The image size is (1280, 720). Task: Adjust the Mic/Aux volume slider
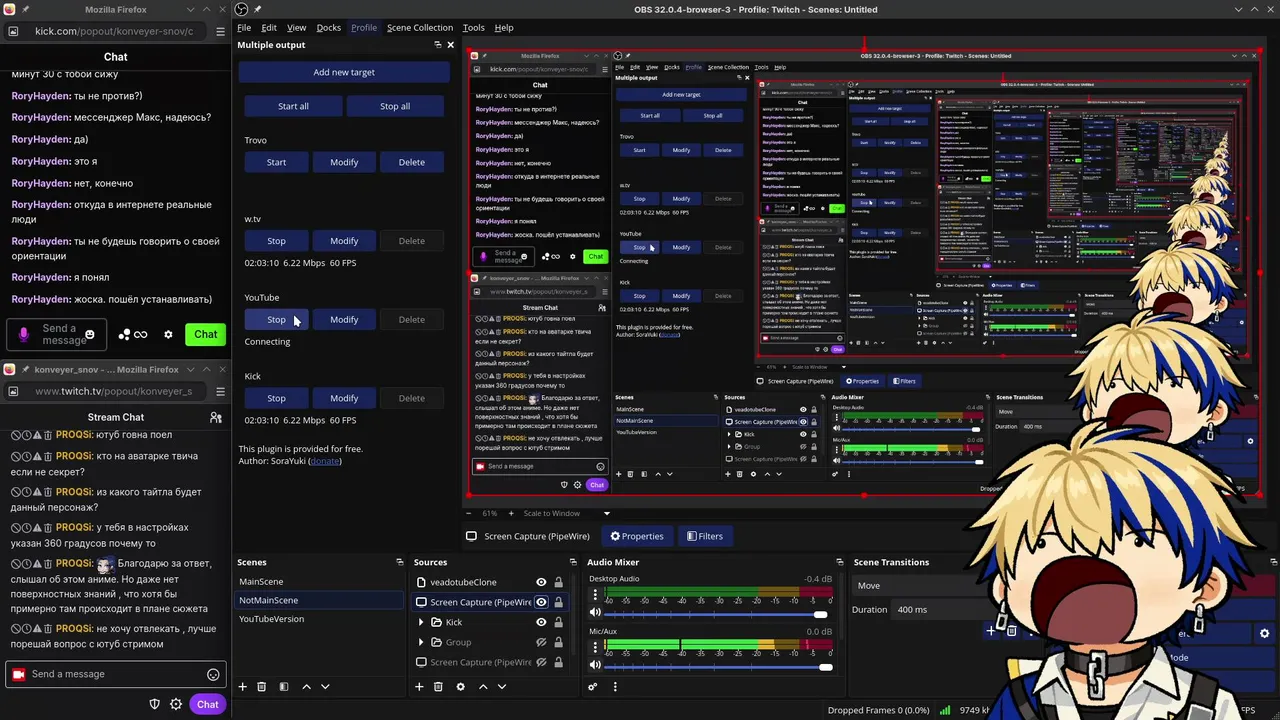point(716,667)
